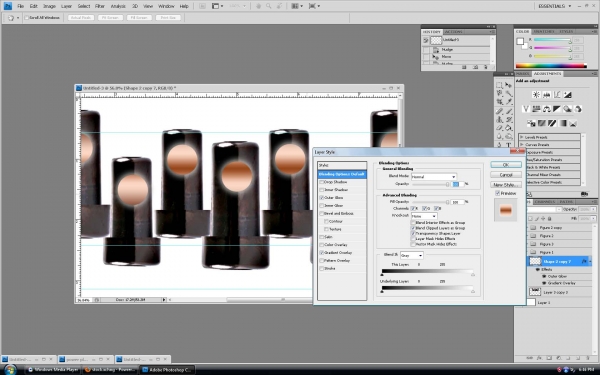Select the Move tool in toolbox
This screenshot has width=600, height=375.
[x=509, y=85]
